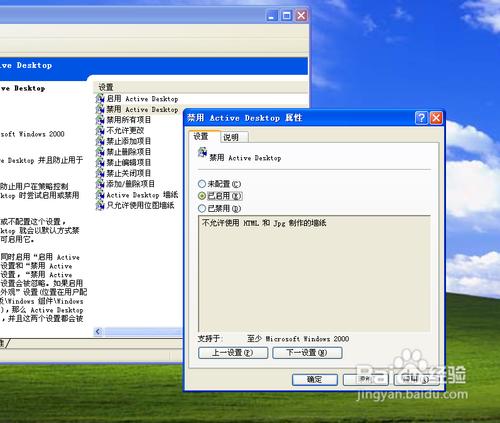The image size is (500, 423).
Task: Go to previous setting with 上一设置
Action: pyautogui.click(x=233, y=353)
